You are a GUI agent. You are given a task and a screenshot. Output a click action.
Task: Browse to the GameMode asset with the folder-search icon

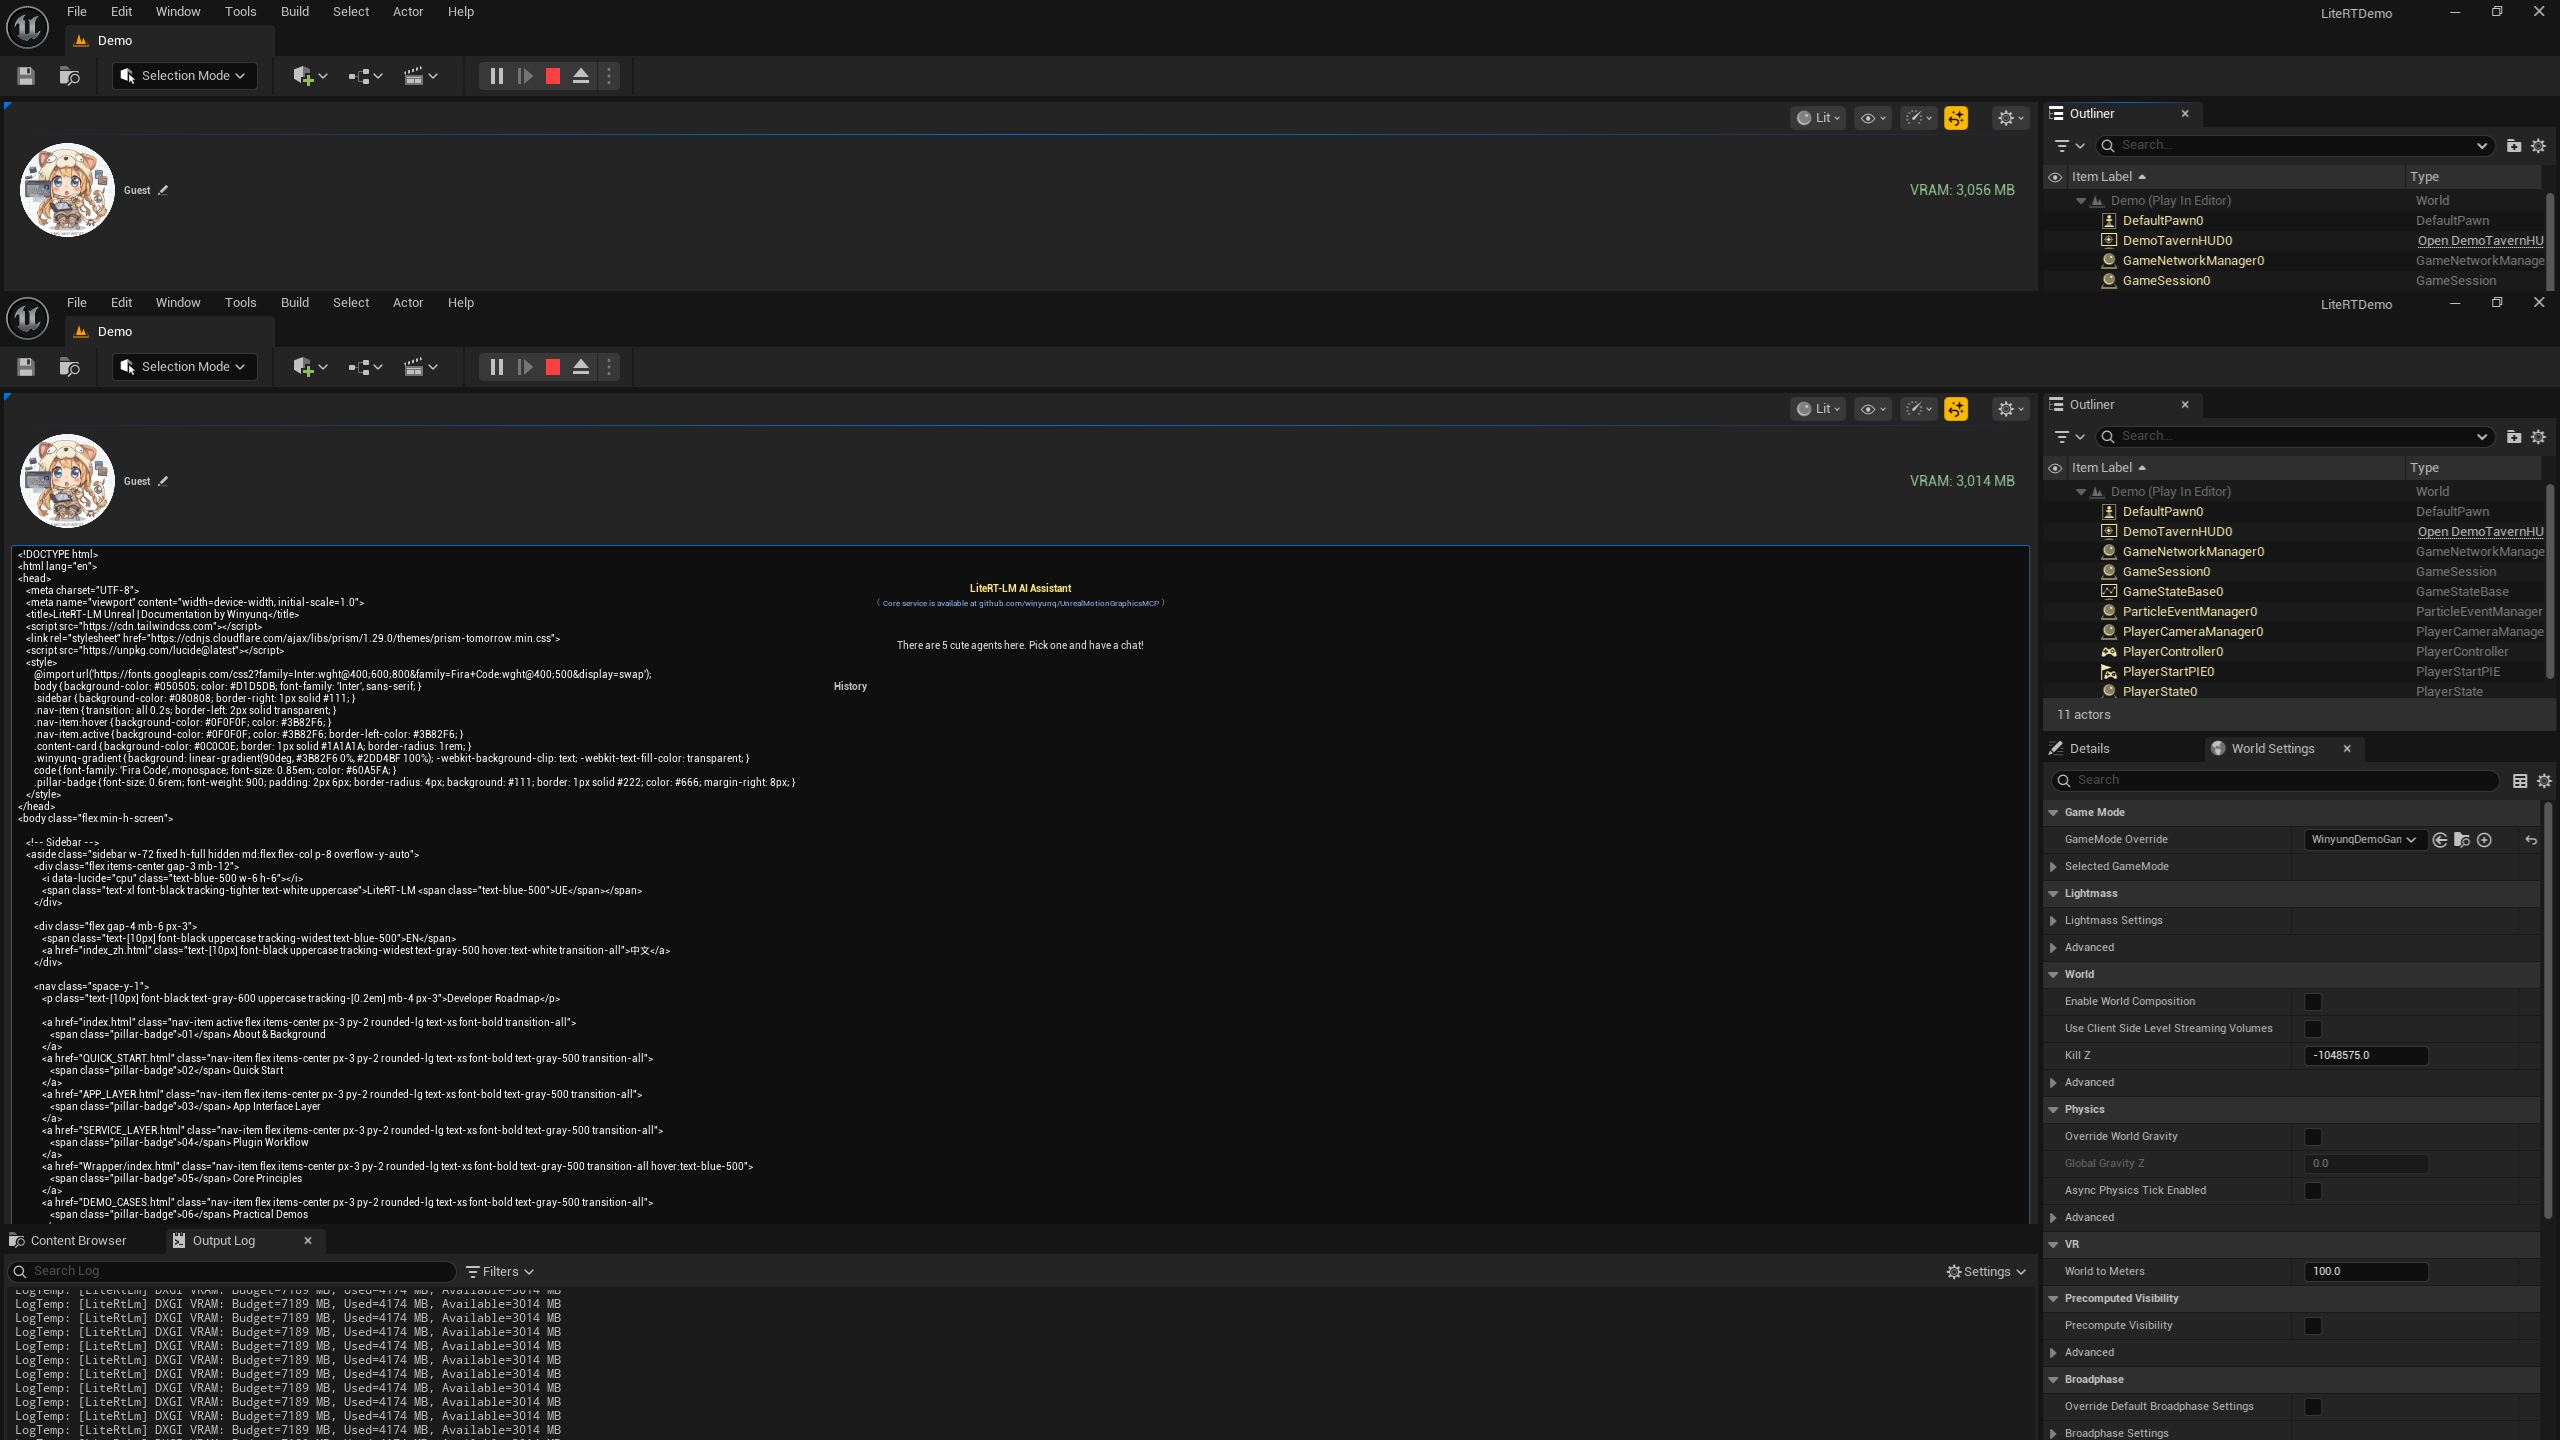pyautogui.click(x=2462, y=840)
